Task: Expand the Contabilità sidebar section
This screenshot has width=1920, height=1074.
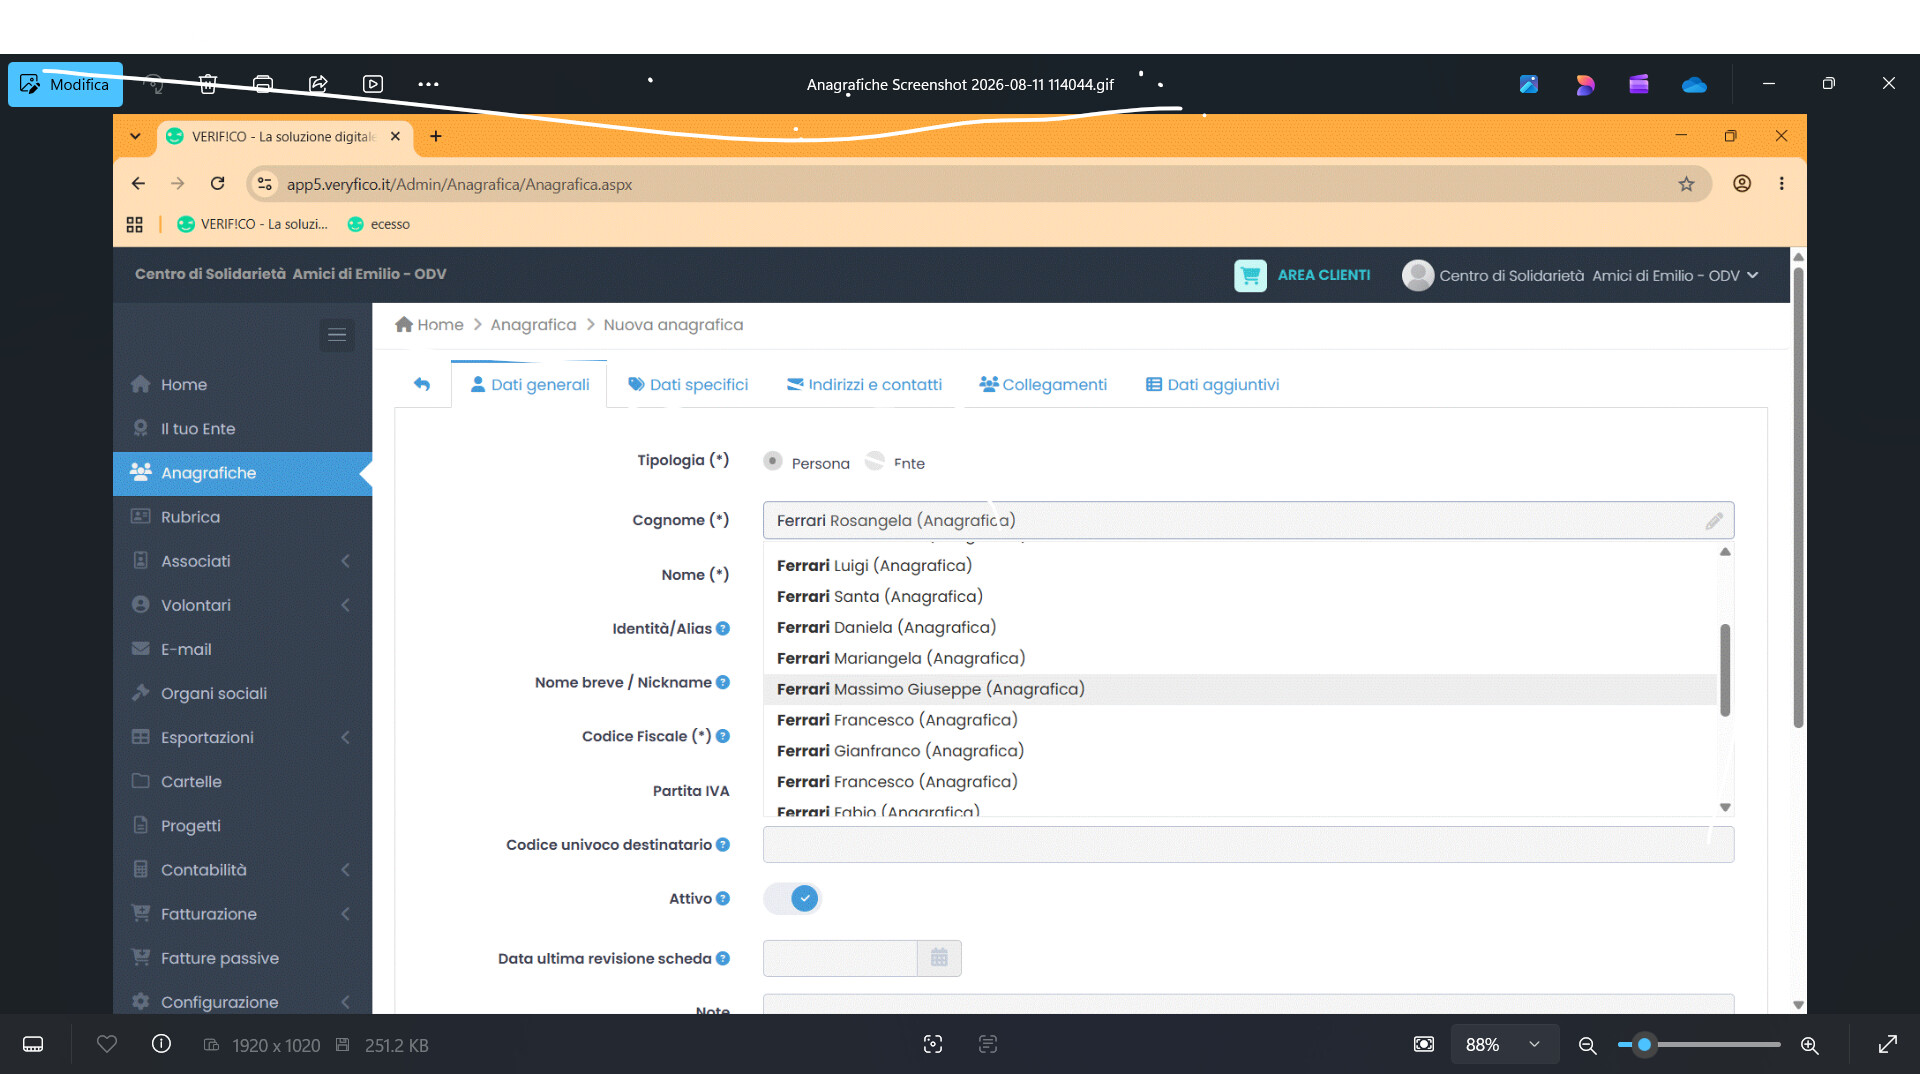Action: point(242,870)
